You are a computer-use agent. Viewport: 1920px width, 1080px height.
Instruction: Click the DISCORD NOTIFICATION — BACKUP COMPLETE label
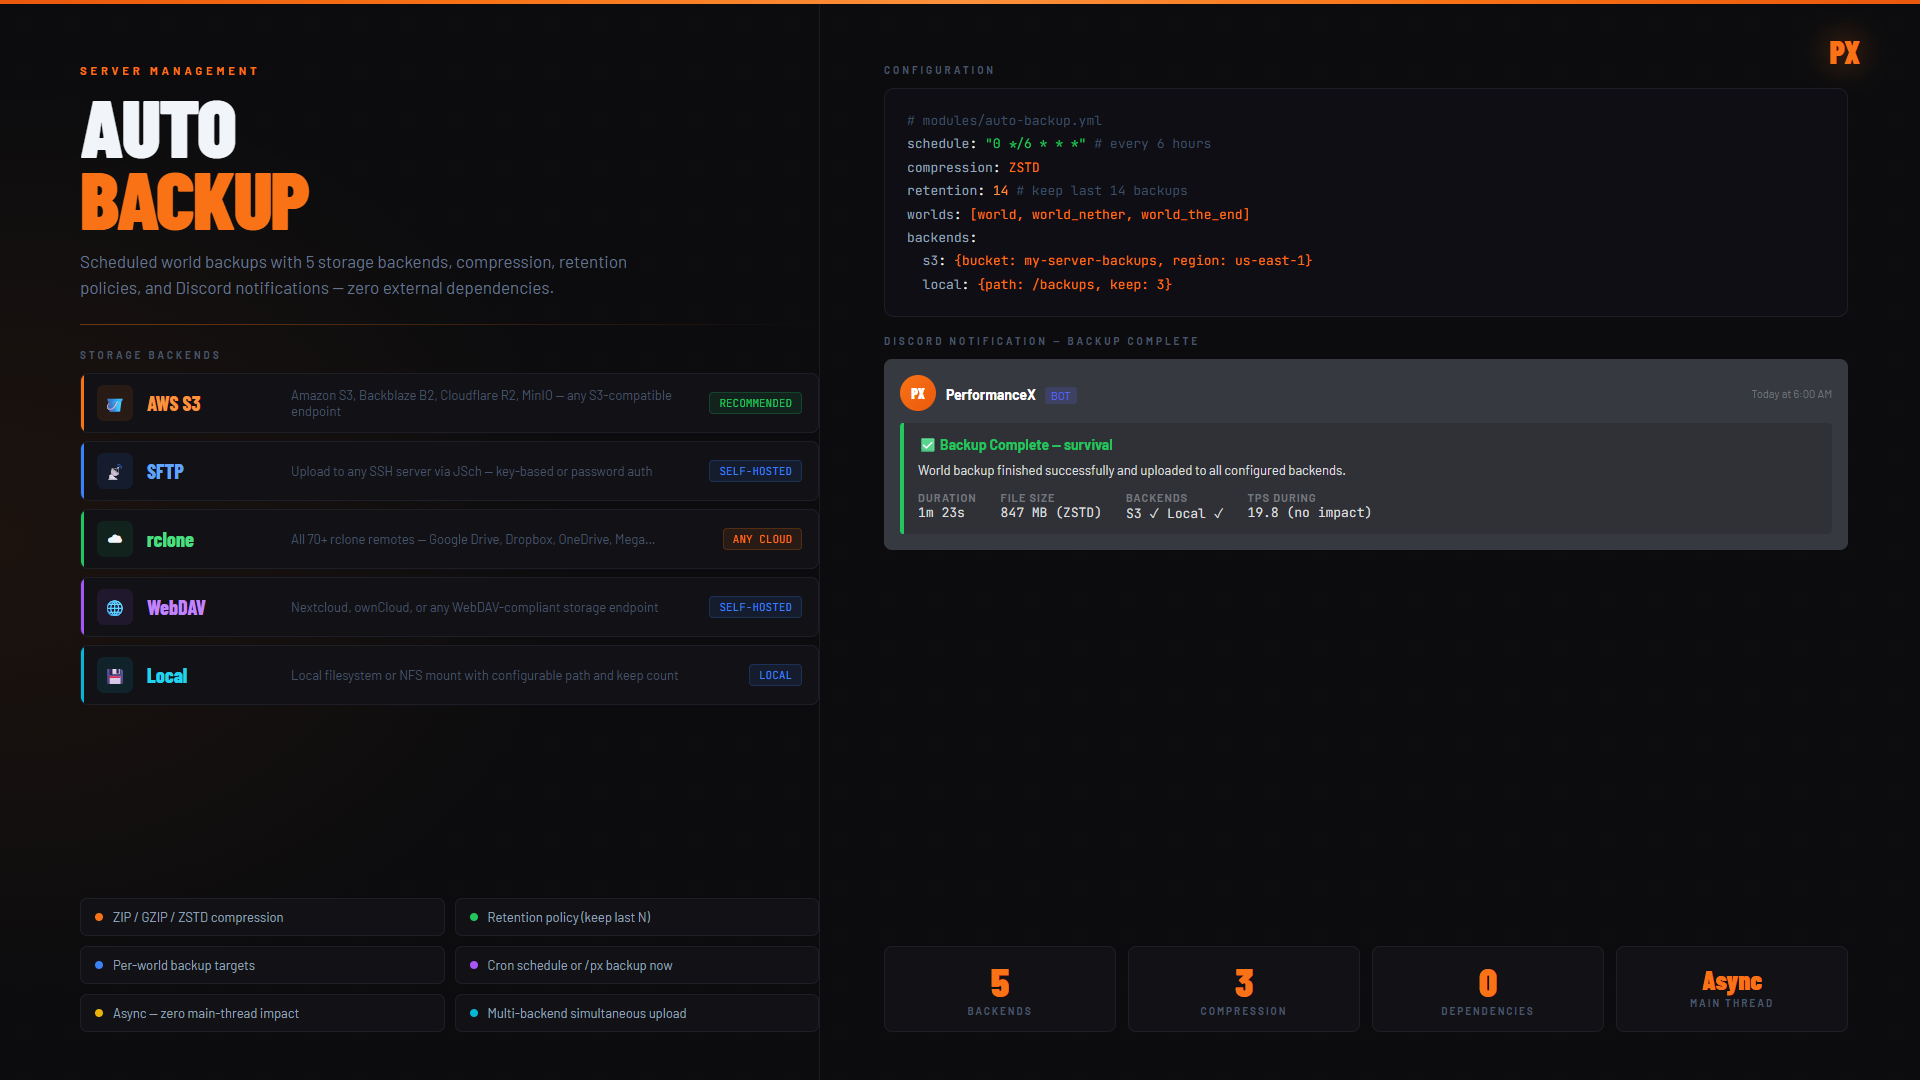(x=1041, y=341)
